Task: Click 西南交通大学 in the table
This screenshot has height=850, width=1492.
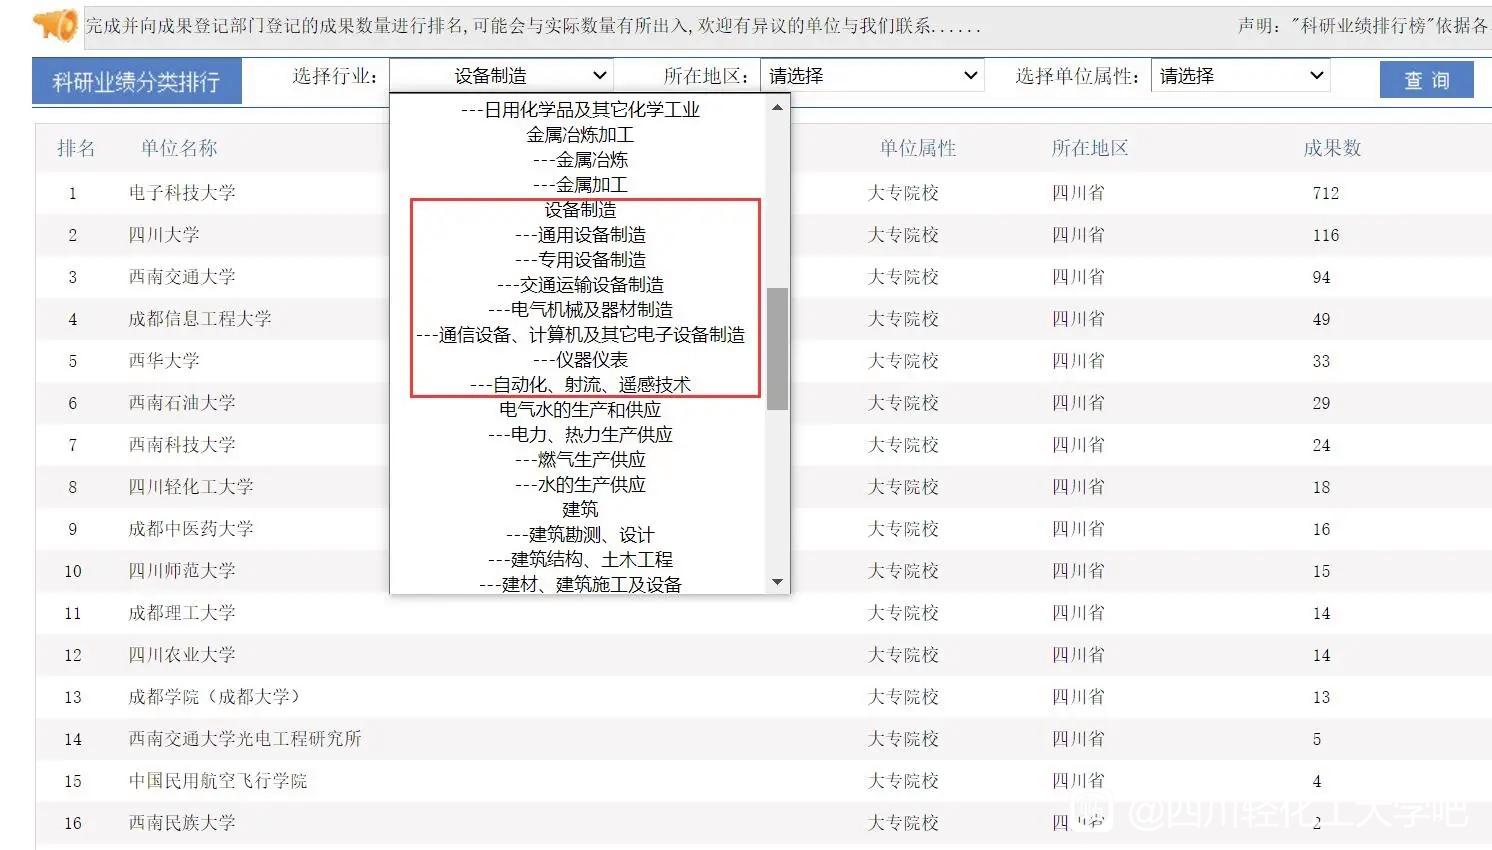Action: [182, 277]
